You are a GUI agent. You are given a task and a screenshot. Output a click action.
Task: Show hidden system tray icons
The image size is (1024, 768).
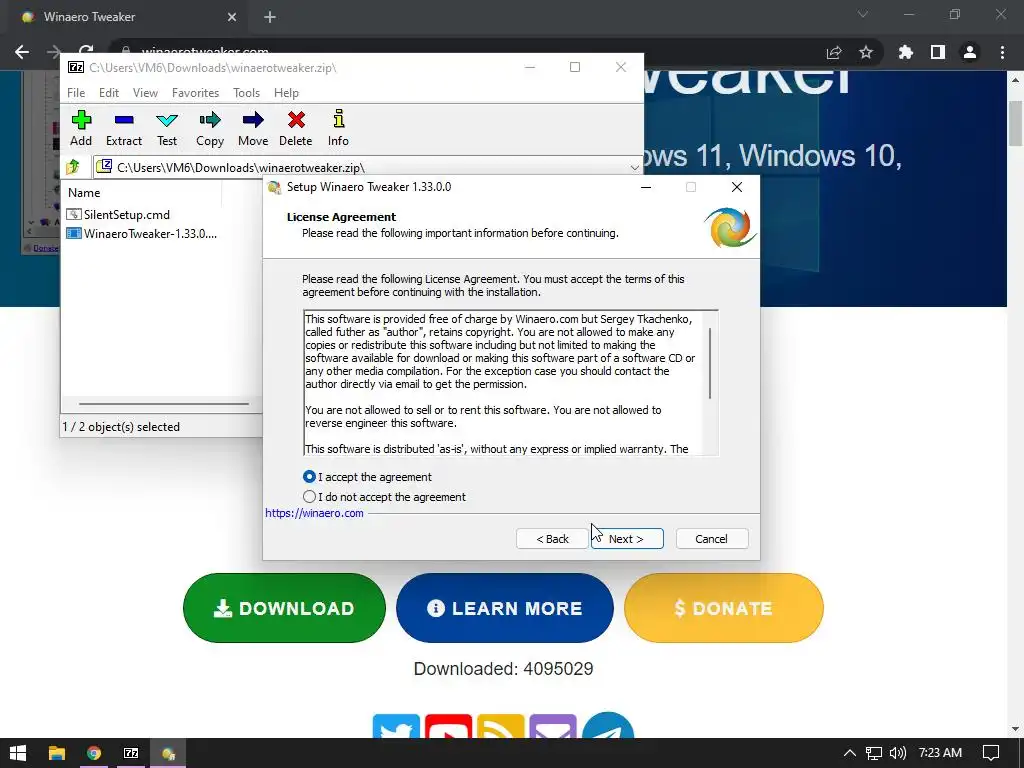(x=850, y=753)
